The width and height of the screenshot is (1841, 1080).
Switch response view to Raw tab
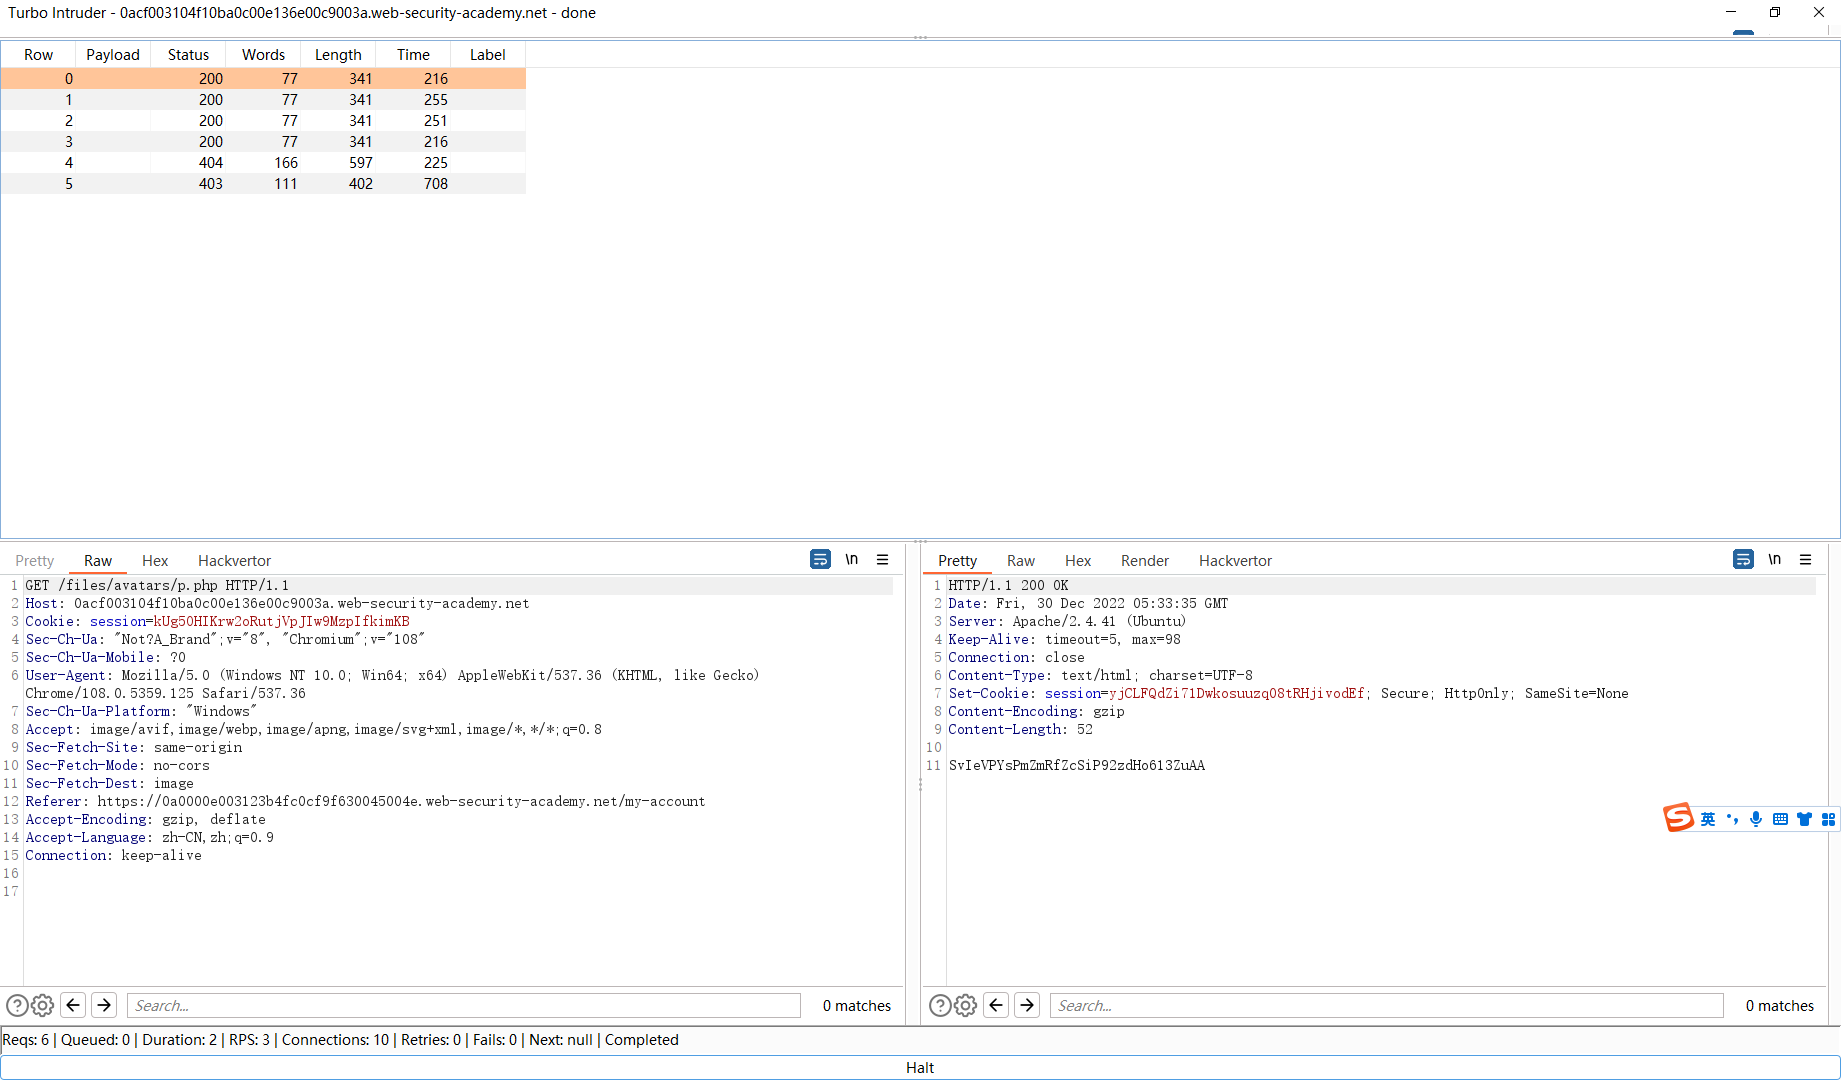(1021, 560)
